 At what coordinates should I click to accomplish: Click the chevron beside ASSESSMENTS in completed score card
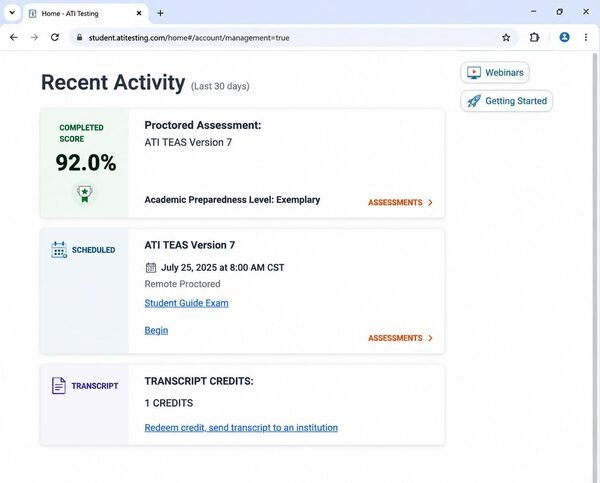(430, 202)
